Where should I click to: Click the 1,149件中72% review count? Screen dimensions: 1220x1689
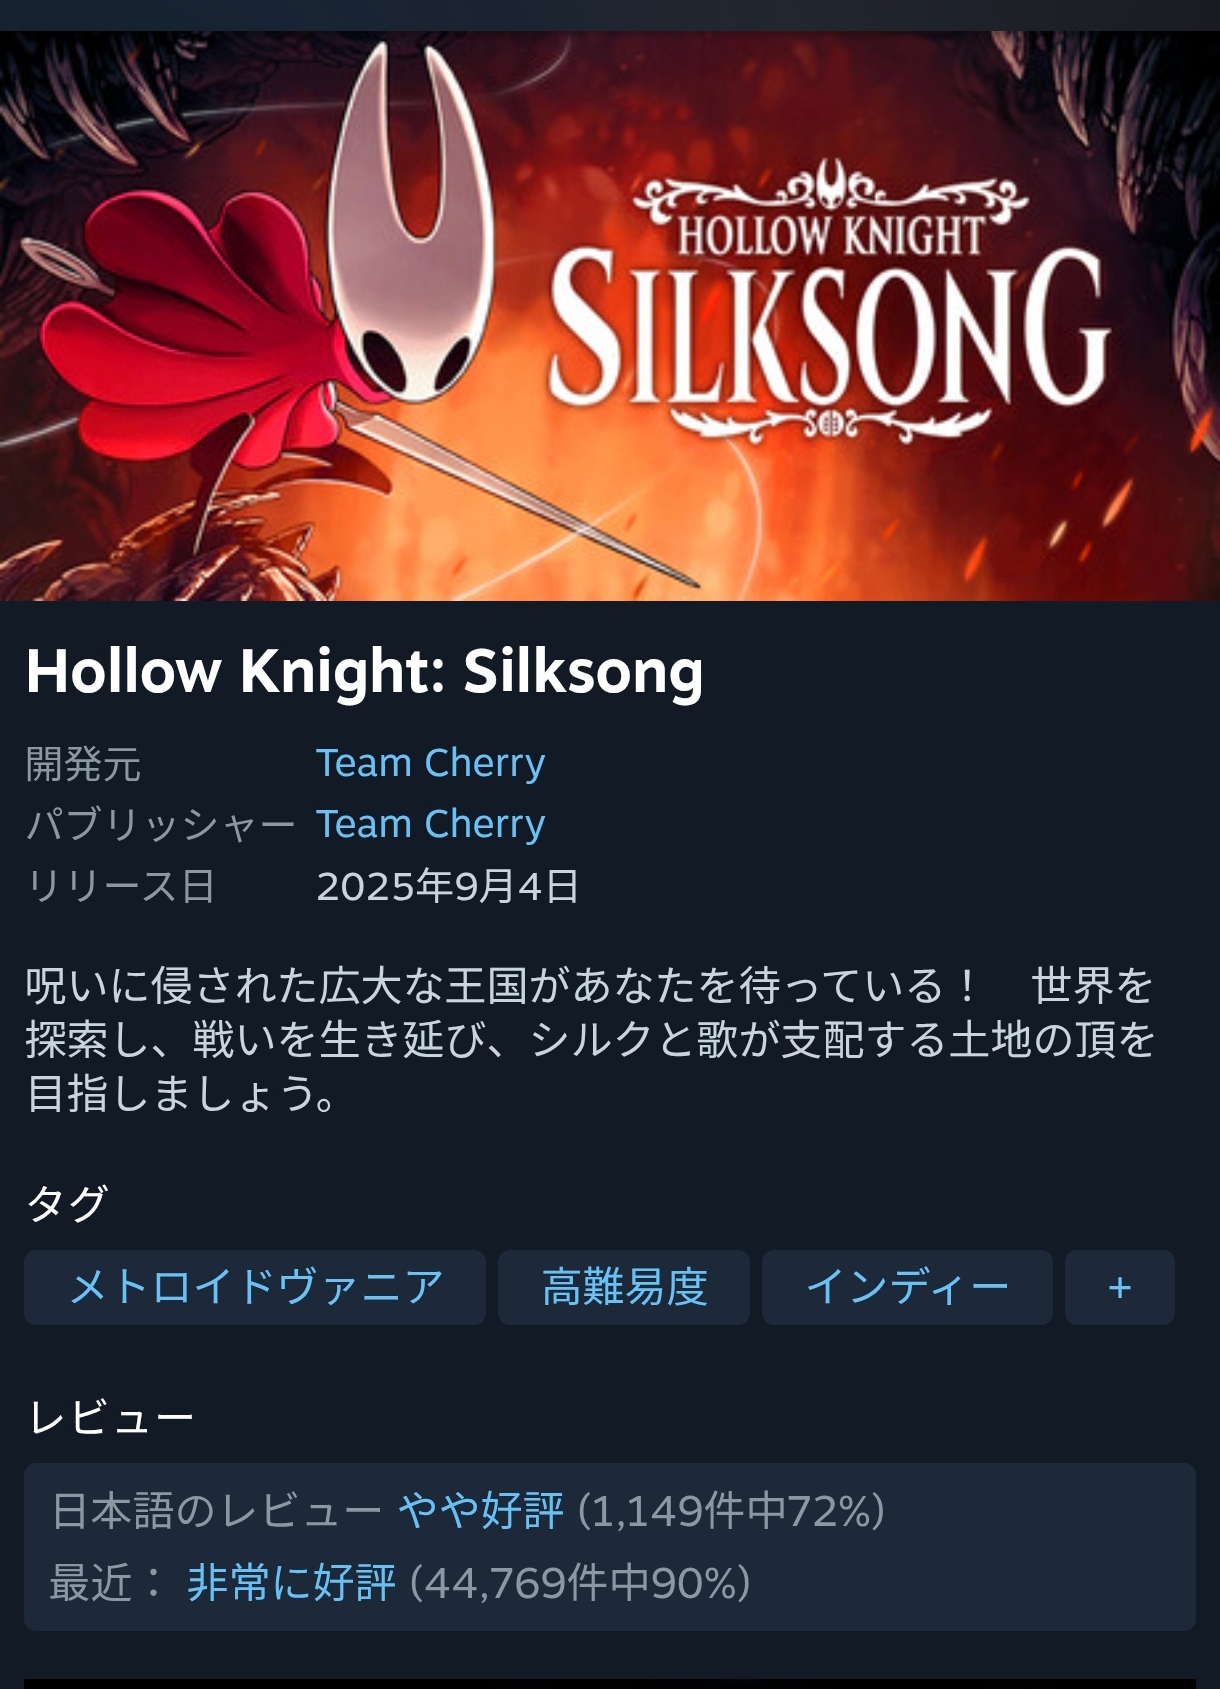732,1510
